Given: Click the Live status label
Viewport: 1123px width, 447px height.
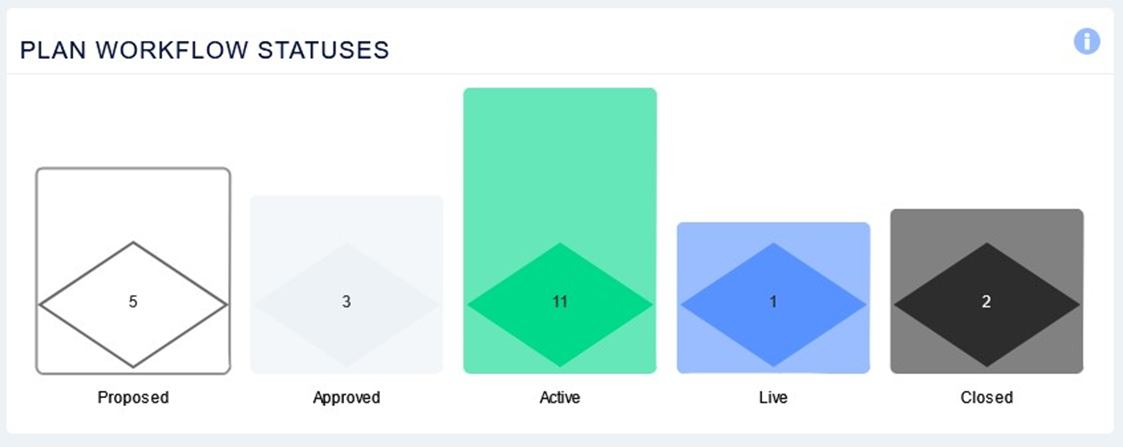Looking at the screenshot, I should click(x=773, y=397).
